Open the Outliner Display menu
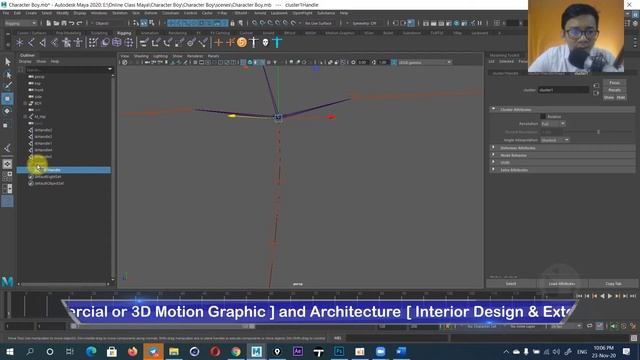The image size is (640, 360). coord(25,61)
